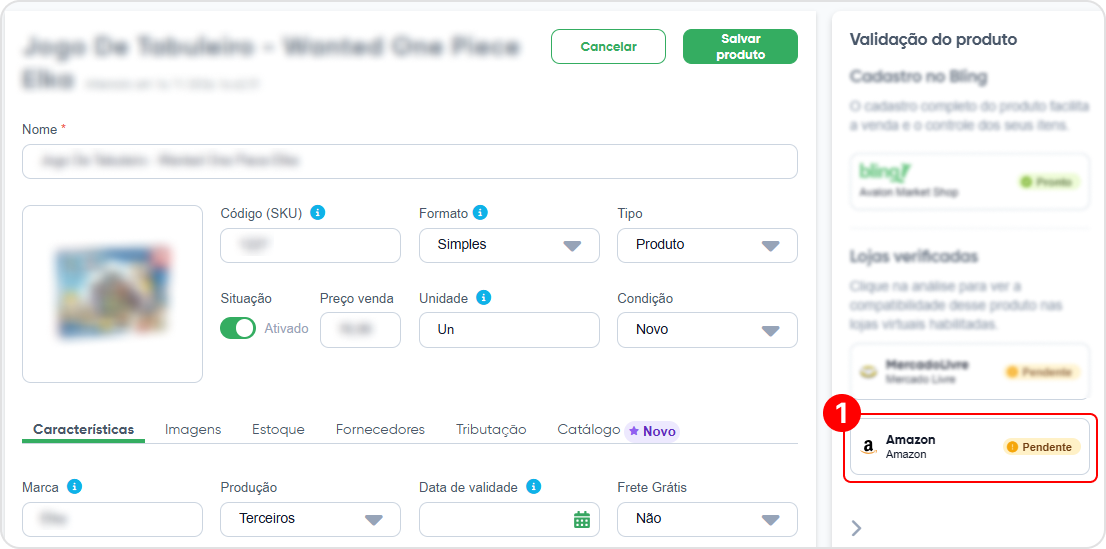This screenshot has height=549, width=1106.
Task: Open the Tipo Produto dropdown
Action: 707,245
